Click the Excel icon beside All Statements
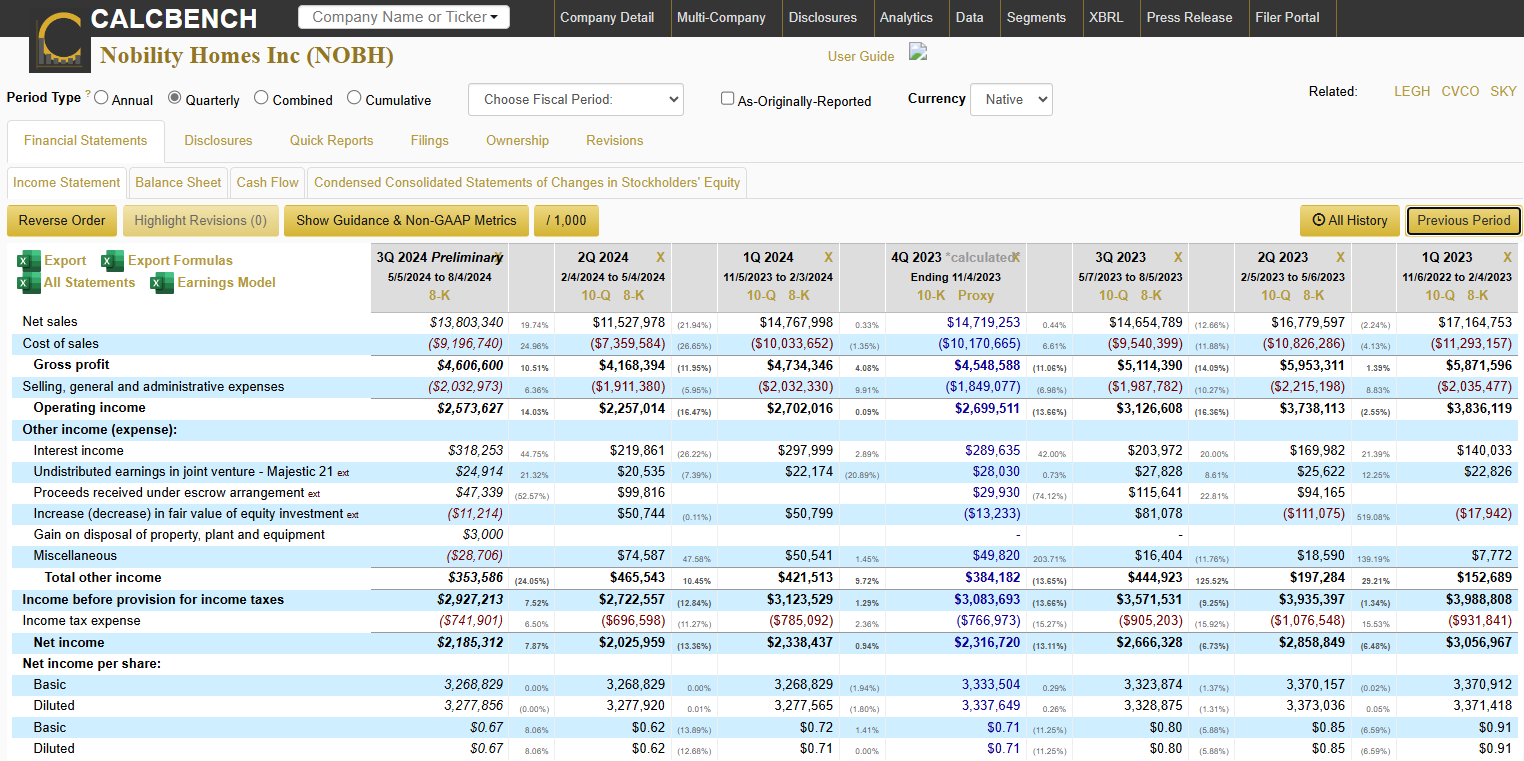The height and width of the screenshot is (761, 1524). (29, 283)
